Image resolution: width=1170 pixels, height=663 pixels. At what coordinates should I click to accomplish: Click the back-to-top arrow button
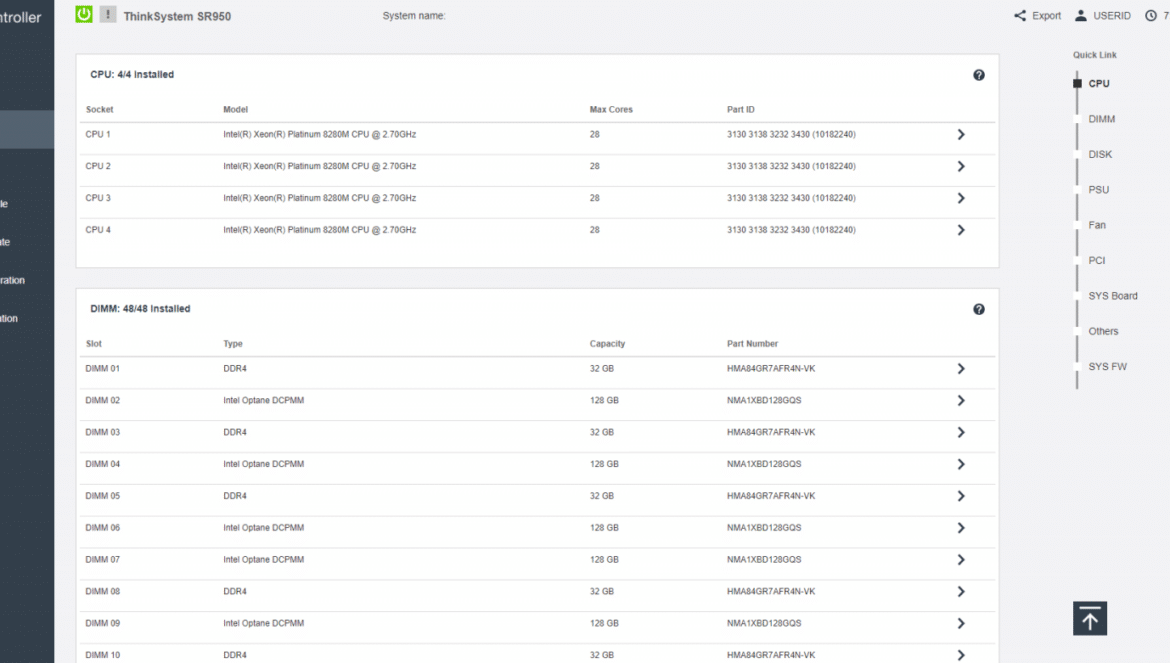tap(1090, 618)
